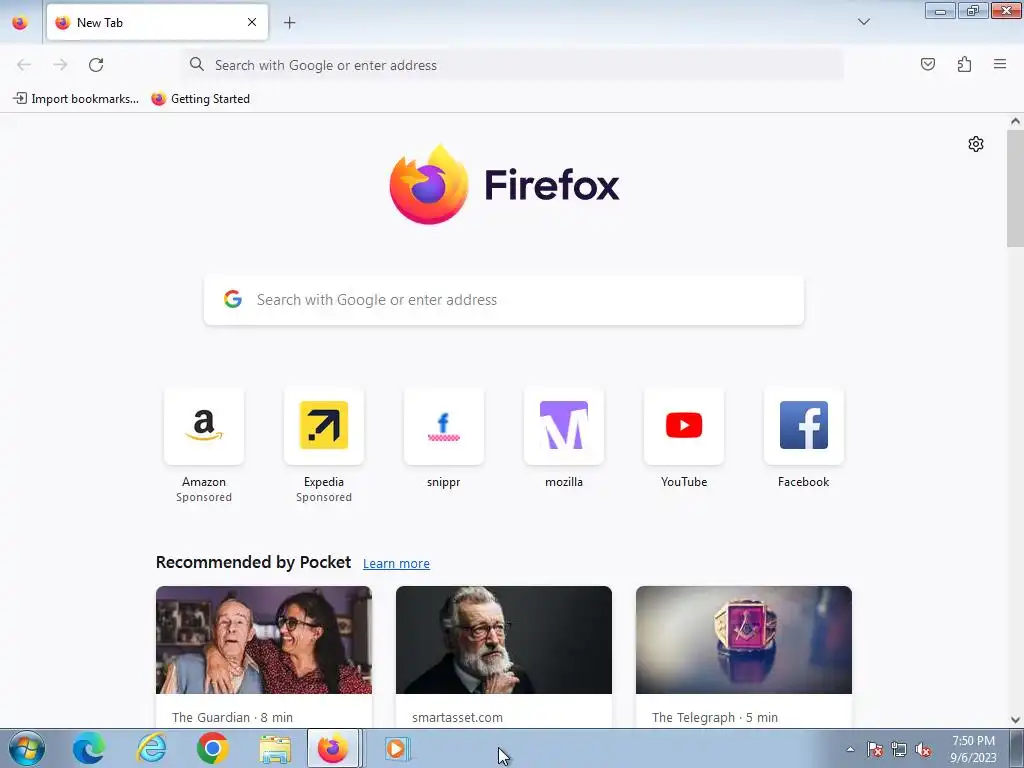Show hidden tray icons arrow
This screenshot has width=1024, height=768.
point(850,749)
